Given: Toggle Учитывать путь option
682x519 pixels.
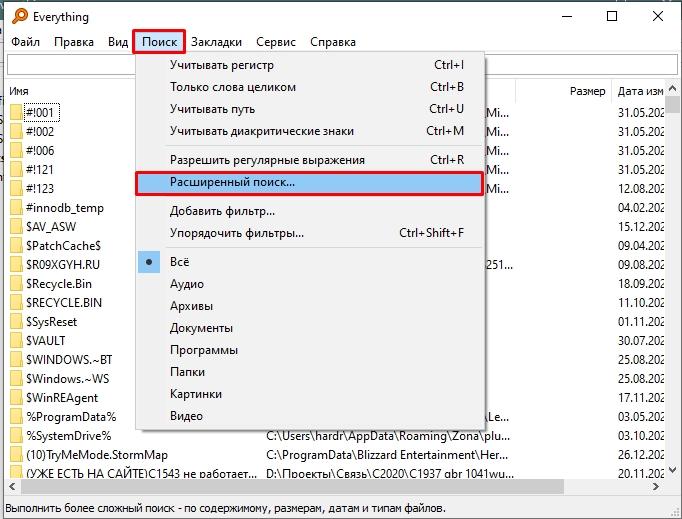Looking at the screenshot, I should [310, 109].
